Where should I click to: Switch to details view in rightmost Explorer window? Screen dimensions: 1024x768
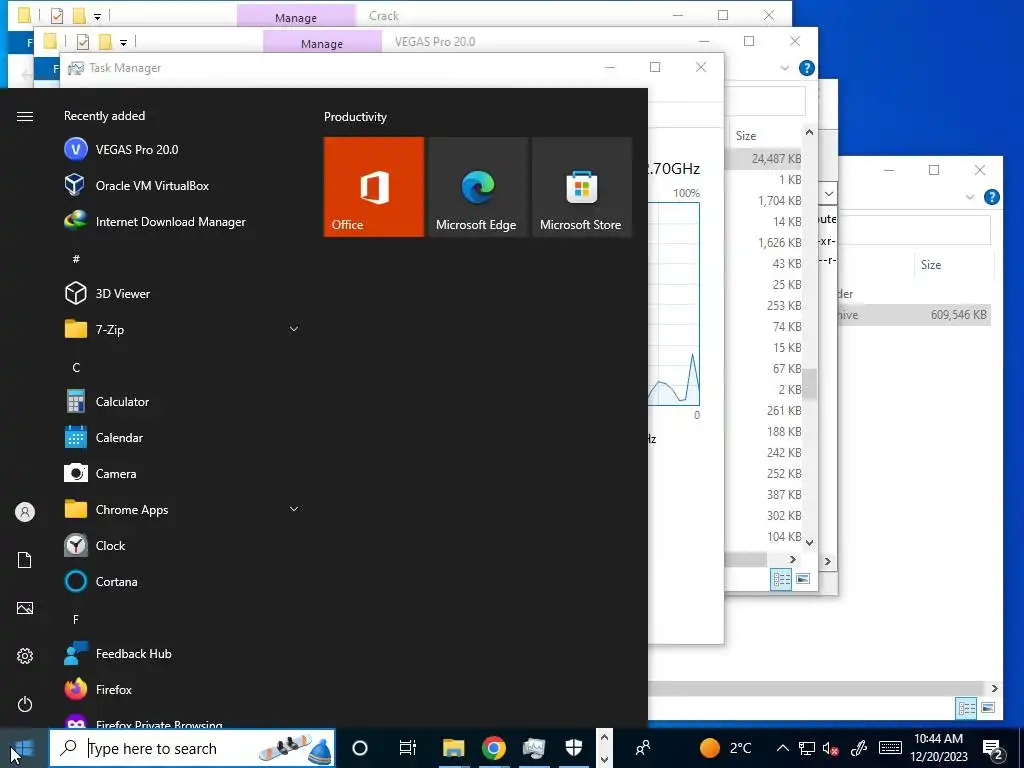[967, 708]
